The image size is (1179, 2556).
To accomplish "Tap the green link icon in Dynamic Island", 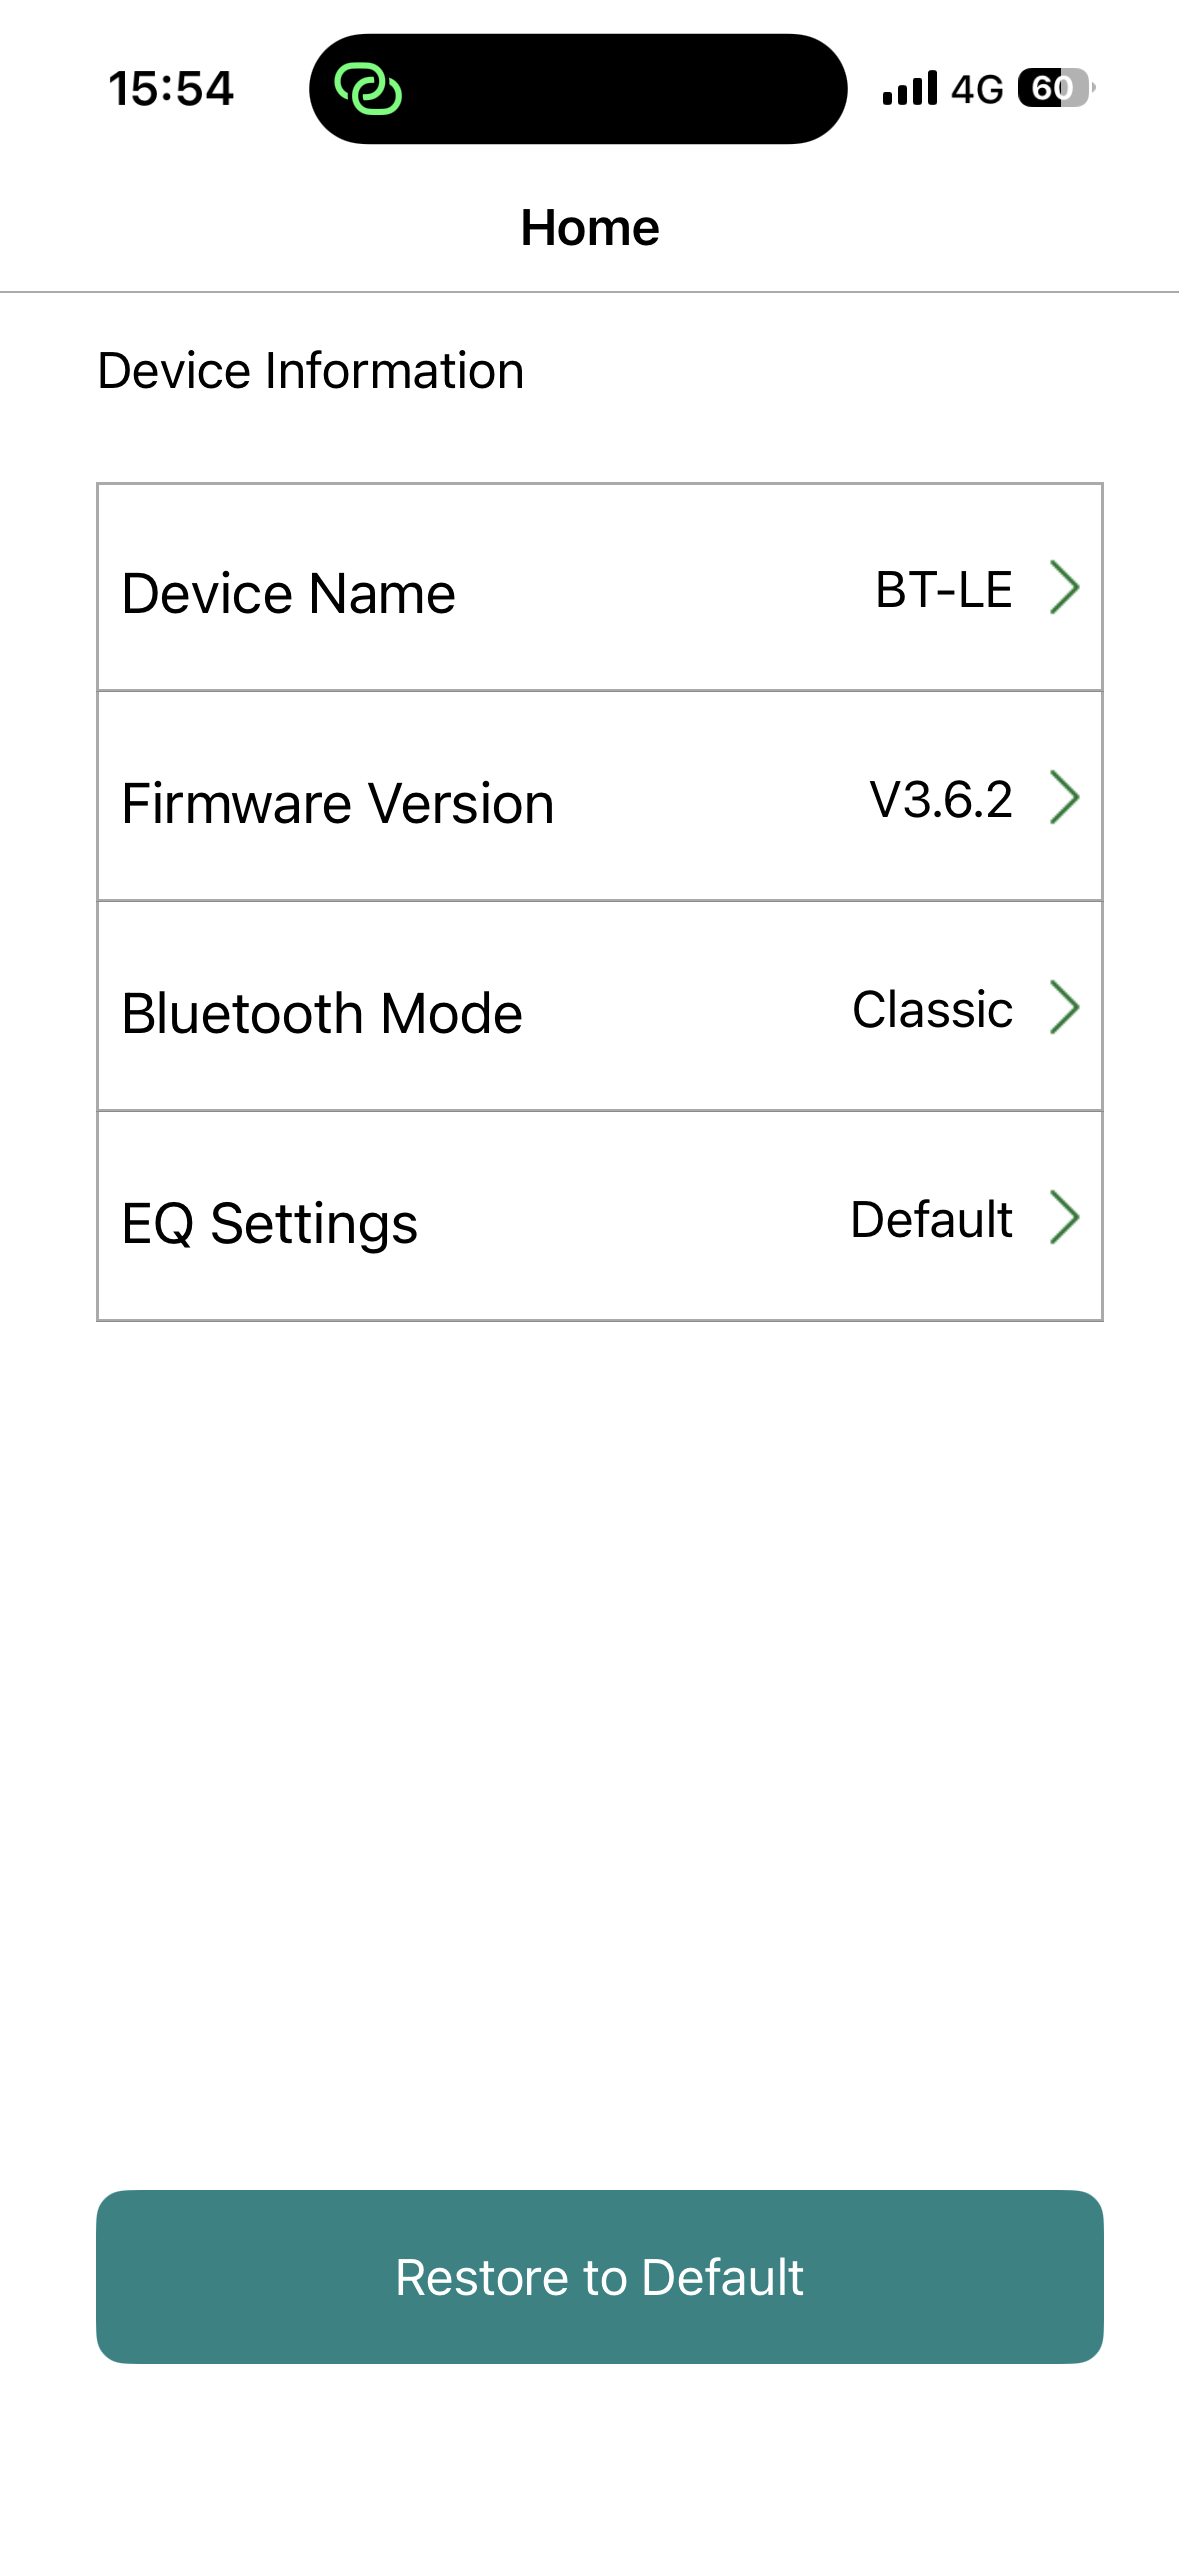I will pos(368,89).
